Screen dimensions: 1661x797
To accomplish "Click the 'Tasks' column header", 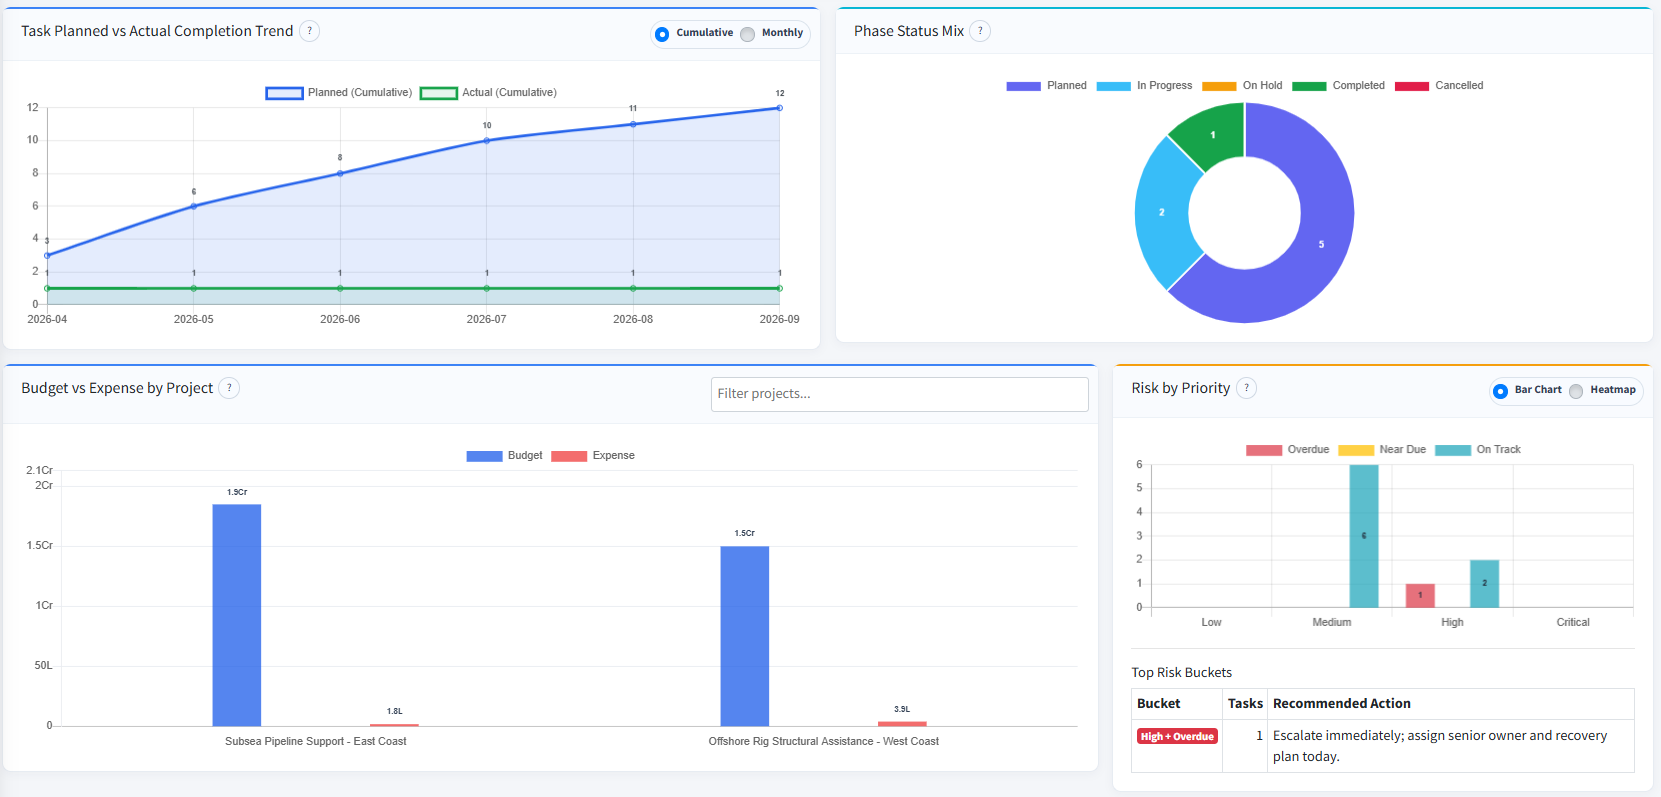I will pyautogui.click(x=1246, y=704).
